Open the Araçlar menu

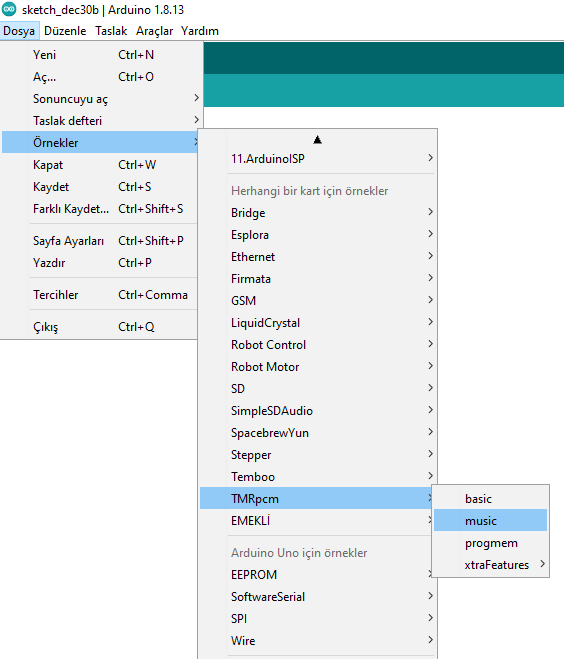(154, 31)
